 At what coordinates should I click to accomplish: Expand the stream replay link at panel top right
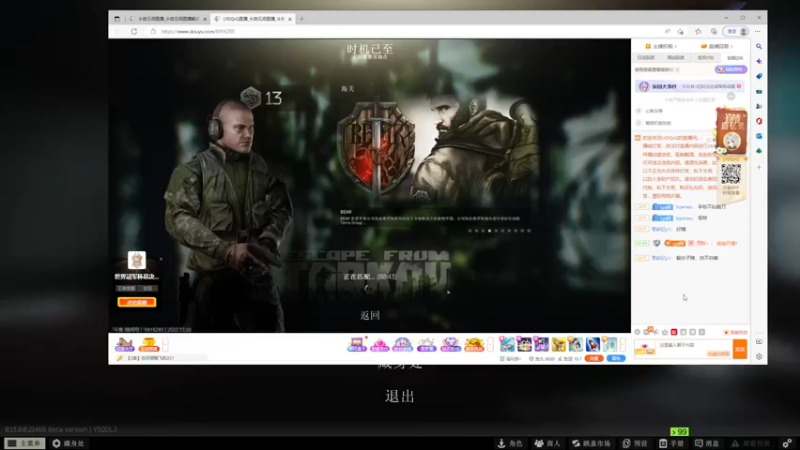coord(717,46)
